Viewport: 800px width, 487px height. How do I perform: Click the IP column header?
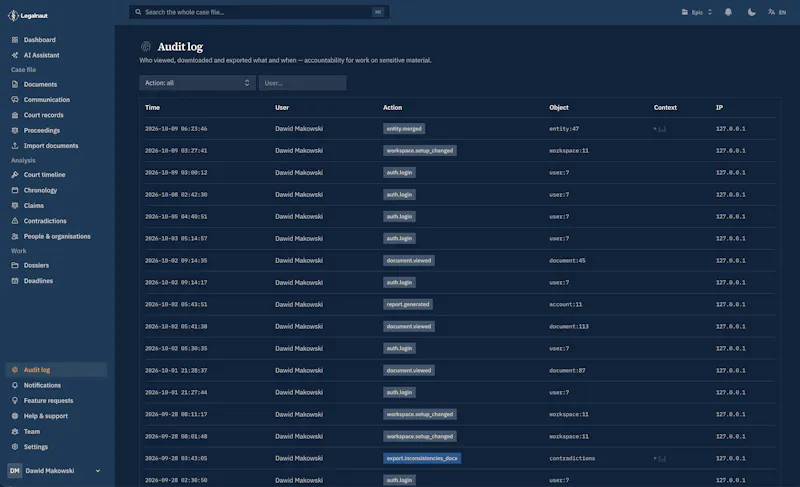(719, 108)
